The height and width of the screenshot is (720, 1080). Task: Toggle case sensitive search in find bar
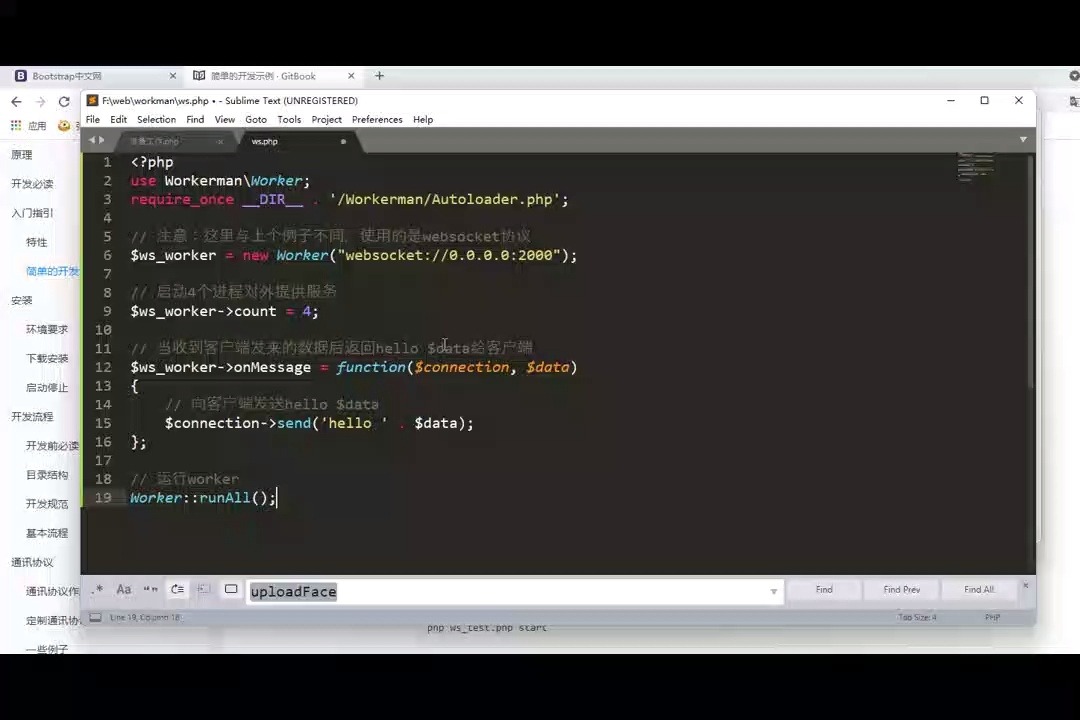pos(123,590)
